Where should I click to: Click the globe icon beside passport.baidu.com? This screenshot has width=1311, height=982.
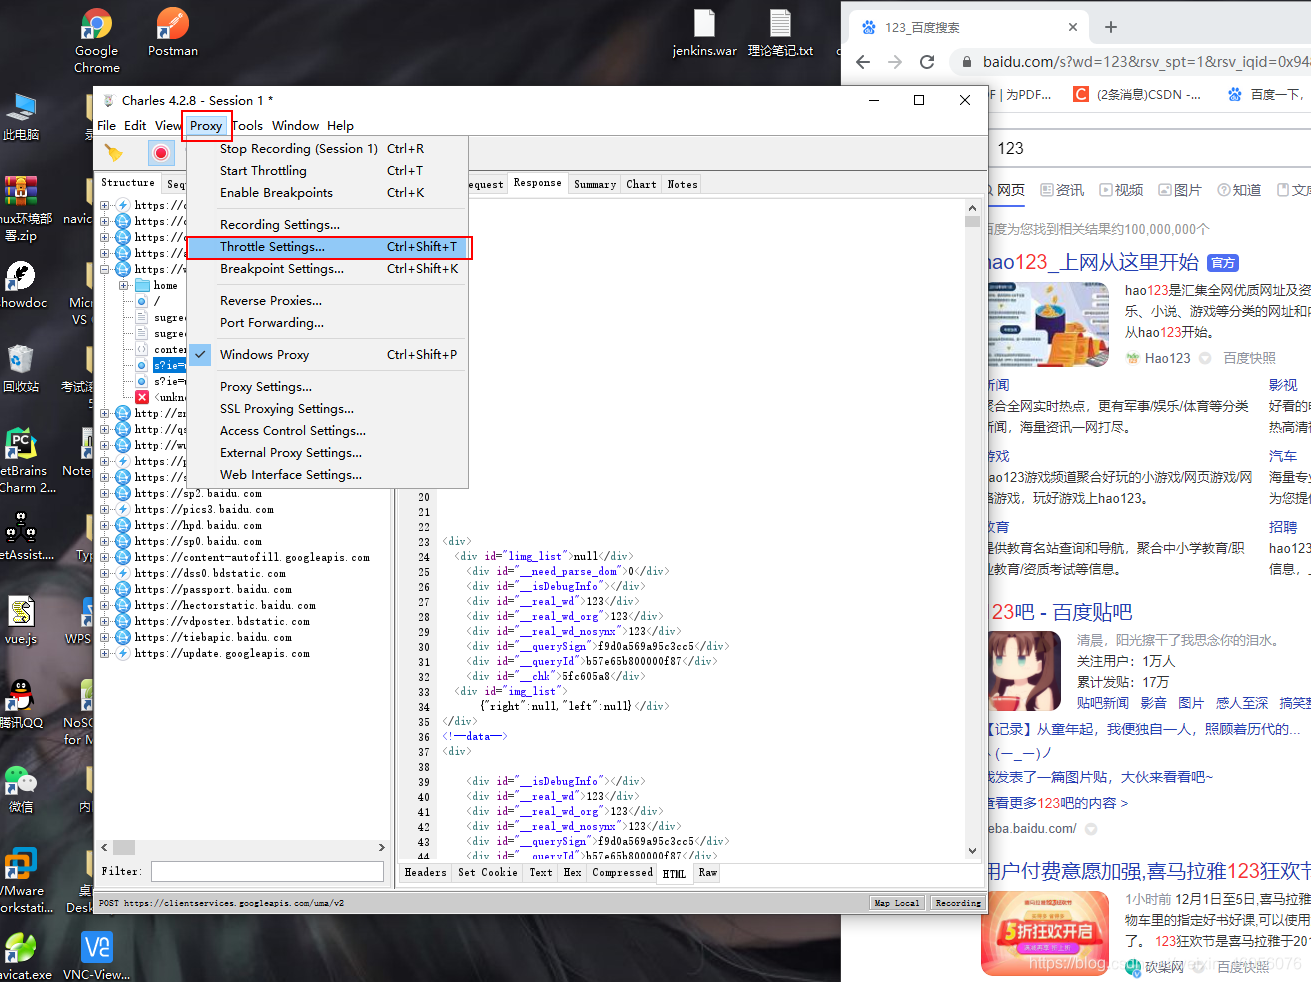click(x=123, y=589)
